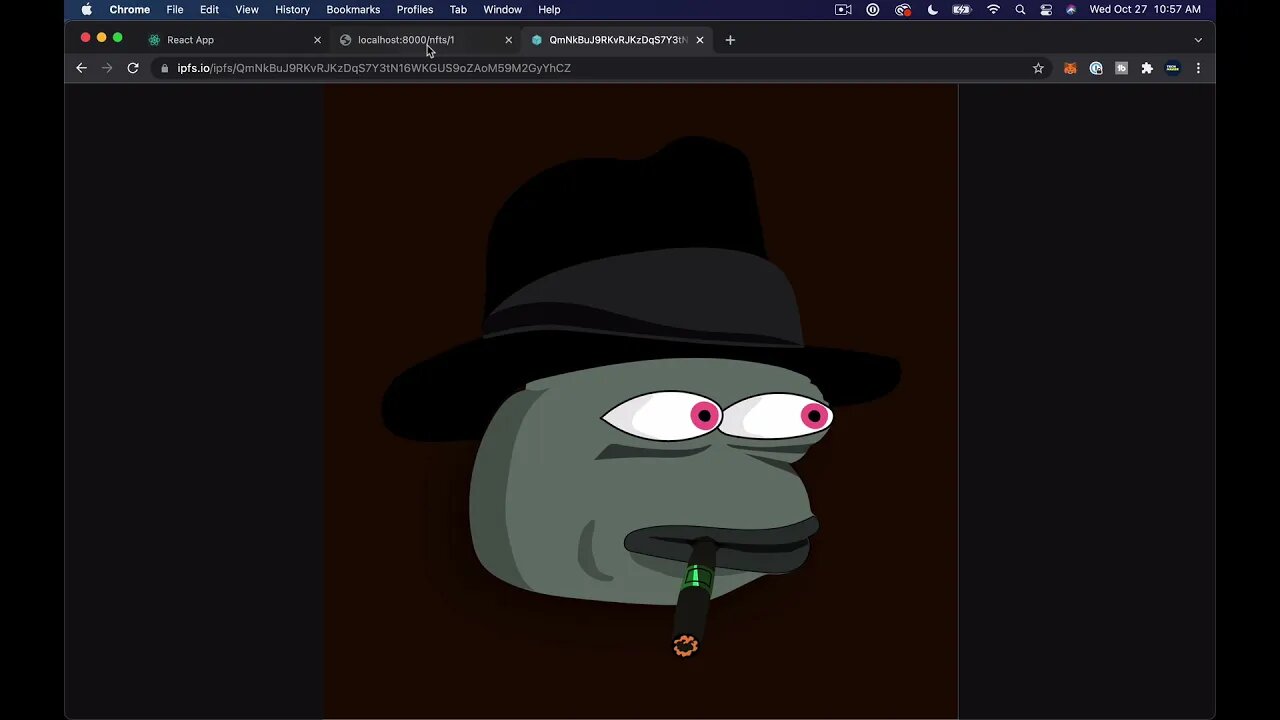1280x720 pixels.
Task: Open Control Center
Action: tap(1046, 9)
